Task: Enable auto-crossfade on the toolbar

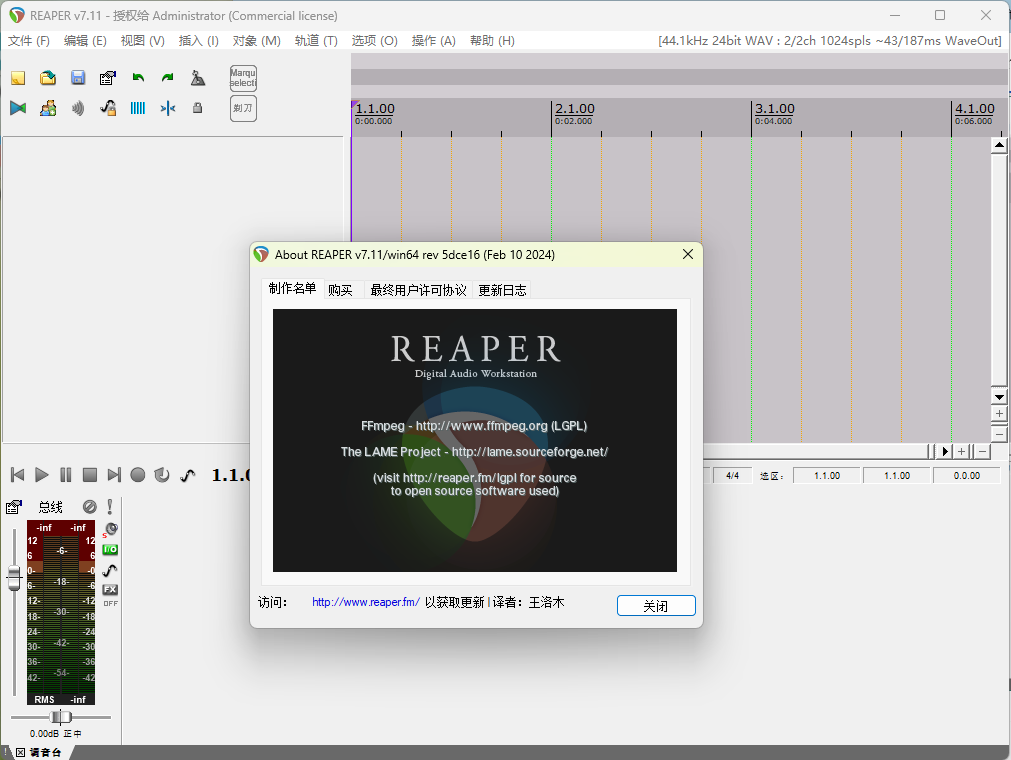Action: click(x=17, y=107)
